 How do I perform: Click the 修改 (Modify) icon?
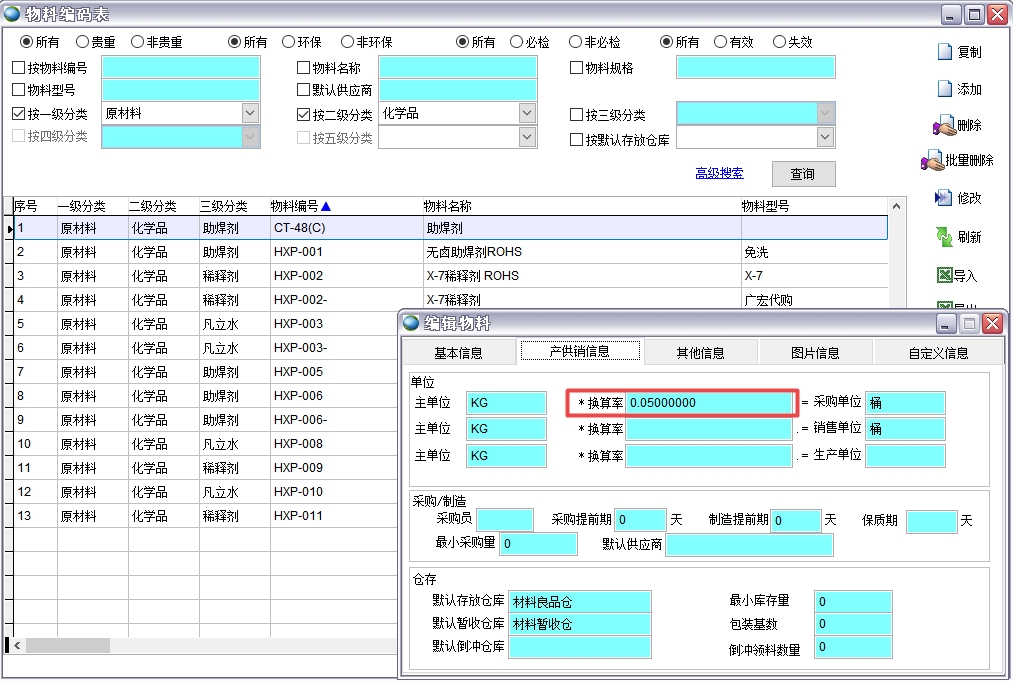[943, 198]
